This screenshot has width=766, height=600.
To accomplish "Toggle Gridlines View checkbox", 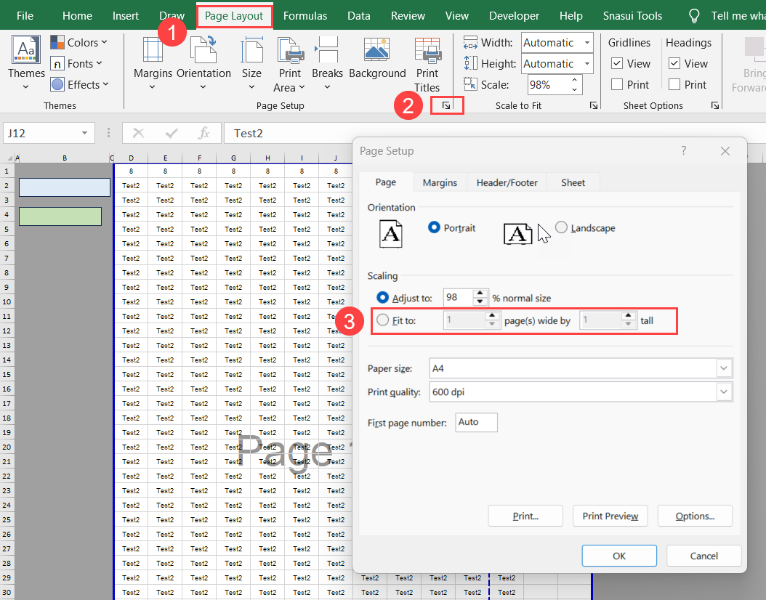I will [x=618, y=64].
